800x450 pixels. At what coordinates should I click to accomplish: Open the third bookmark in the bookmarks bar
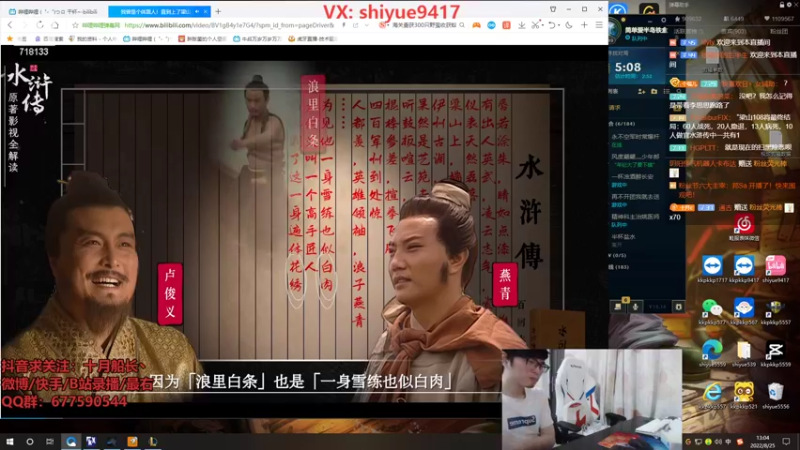click(x=92, y=39)
